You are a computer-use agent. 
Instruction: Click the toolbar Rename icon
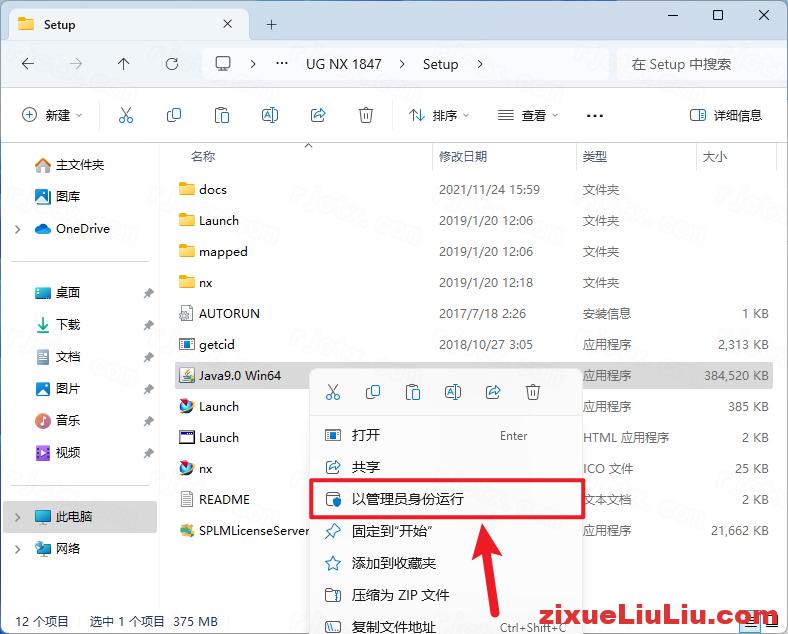(x=270, y=116)
